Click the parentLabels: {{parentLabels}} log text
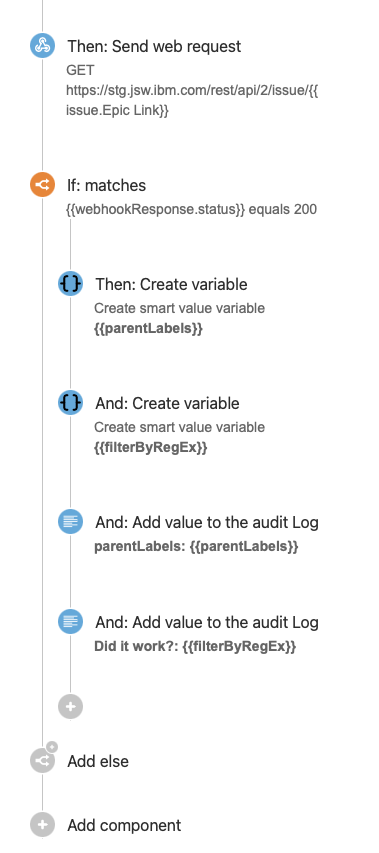 pos(196,546)
